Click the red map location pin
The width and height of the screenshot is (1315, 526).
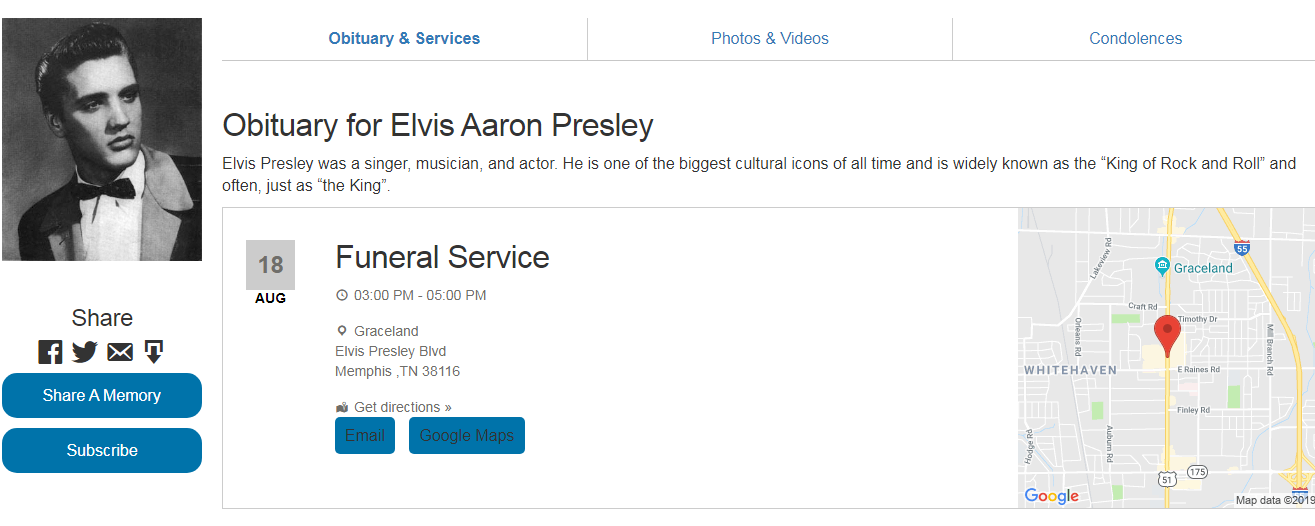[1167, 333]
